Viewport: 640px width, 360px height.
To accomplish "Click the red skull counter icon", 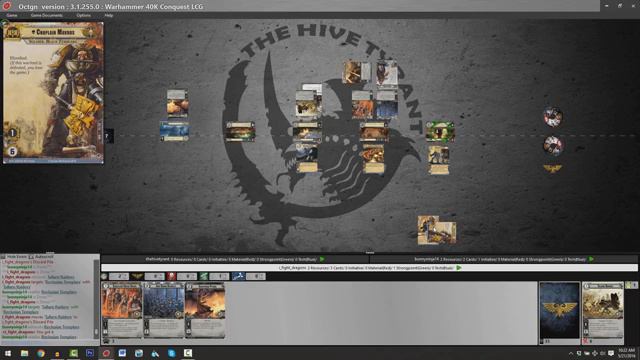I will click(171, 276).
